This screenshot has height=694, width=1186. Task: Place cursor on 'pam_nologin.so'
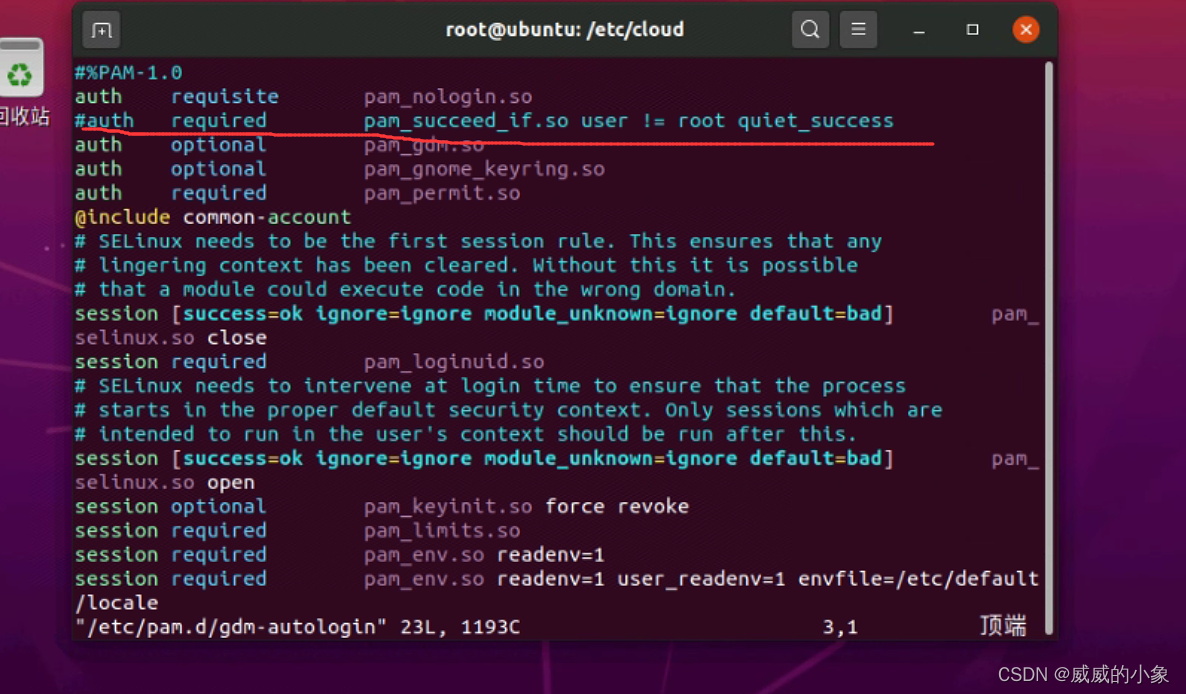[x=448, y=97]
